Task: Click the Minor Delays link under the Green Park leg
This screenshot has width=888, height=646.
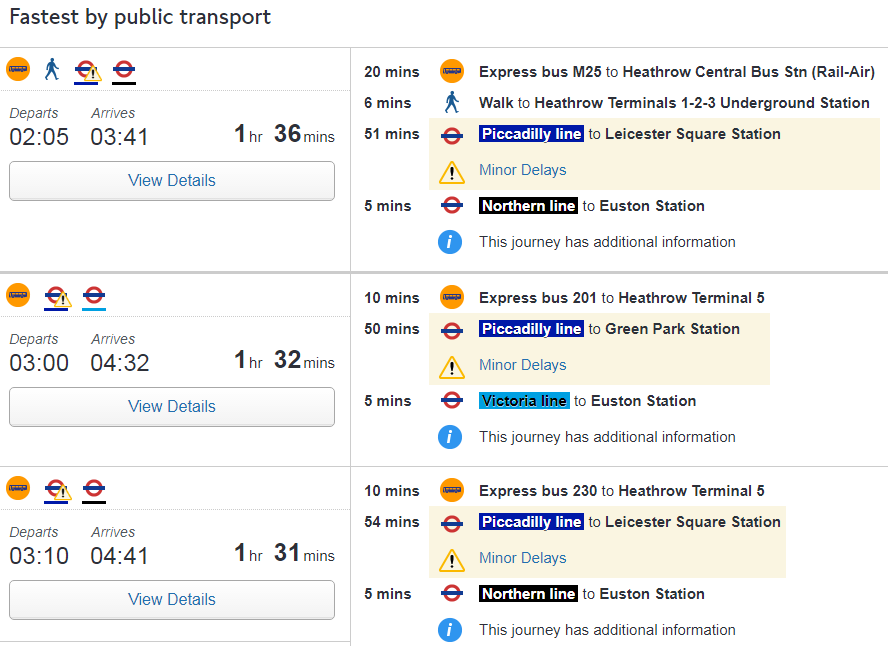Action: pos(522,365)
